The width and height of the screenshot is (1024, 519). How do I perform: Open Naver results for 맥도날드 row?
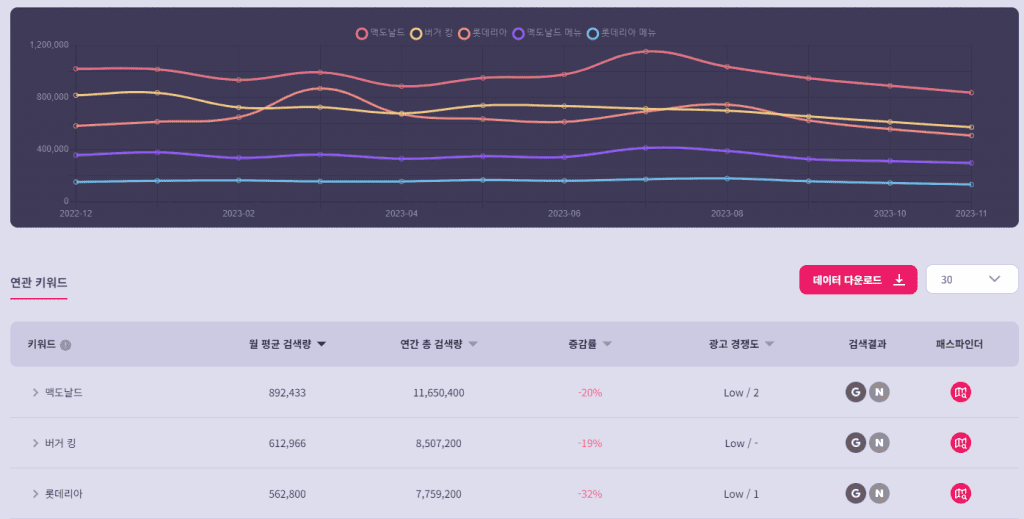point(879,392)
